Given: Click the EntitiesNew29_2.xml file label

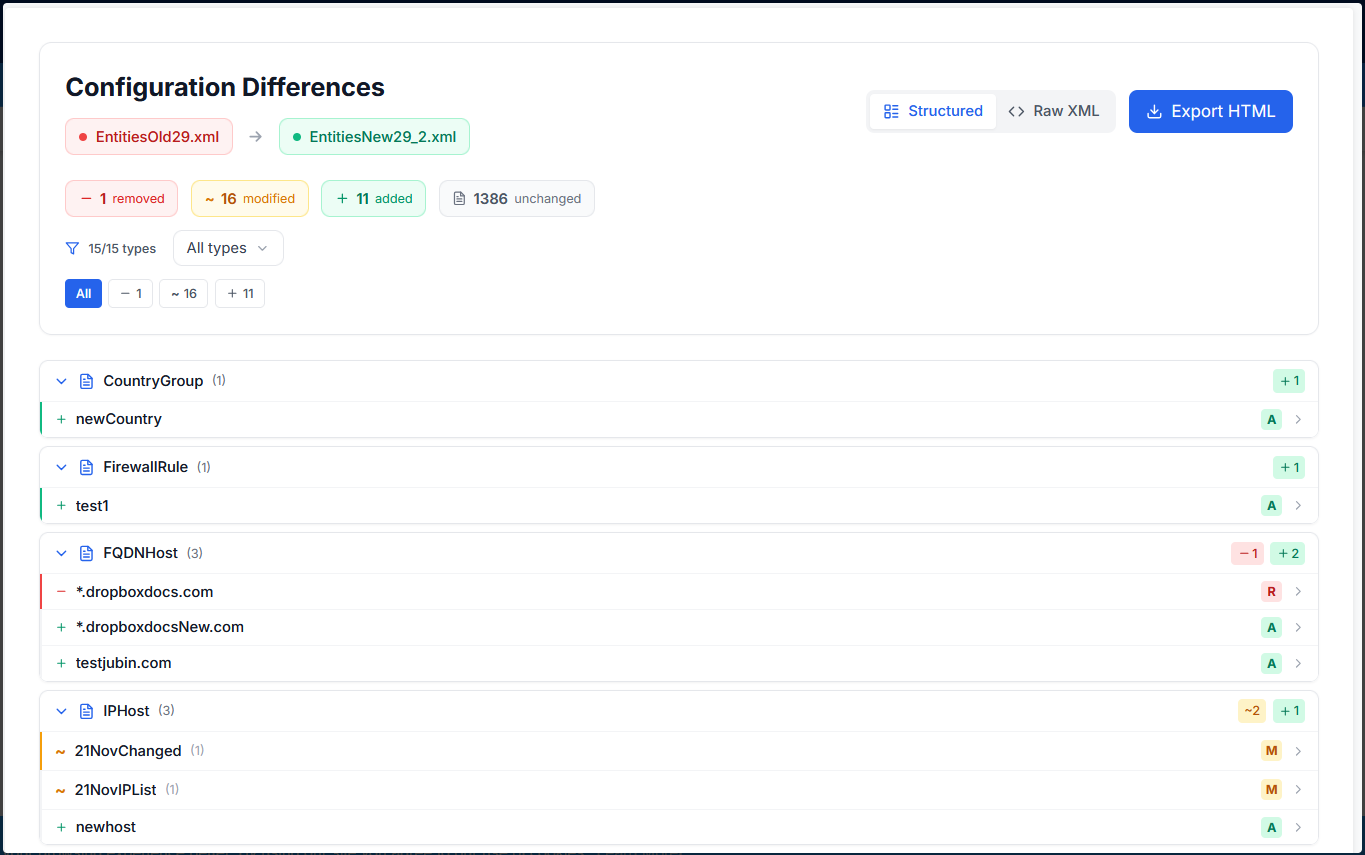Looking at the screenshot, I should 374,137.
